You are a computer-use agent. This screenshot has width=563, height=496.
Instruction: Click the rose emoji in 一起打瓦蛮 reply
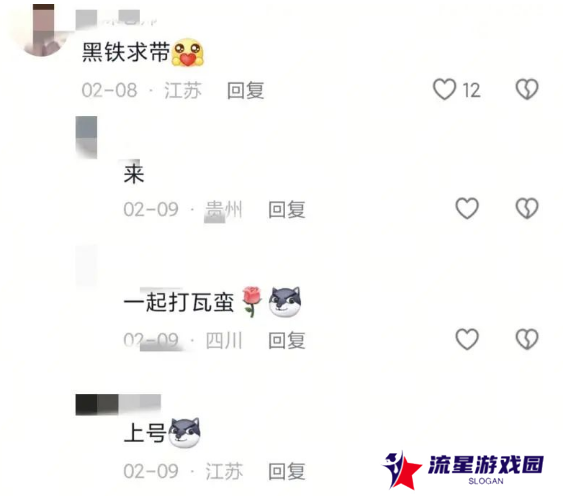pyautogui.click(x=251, y=301)
